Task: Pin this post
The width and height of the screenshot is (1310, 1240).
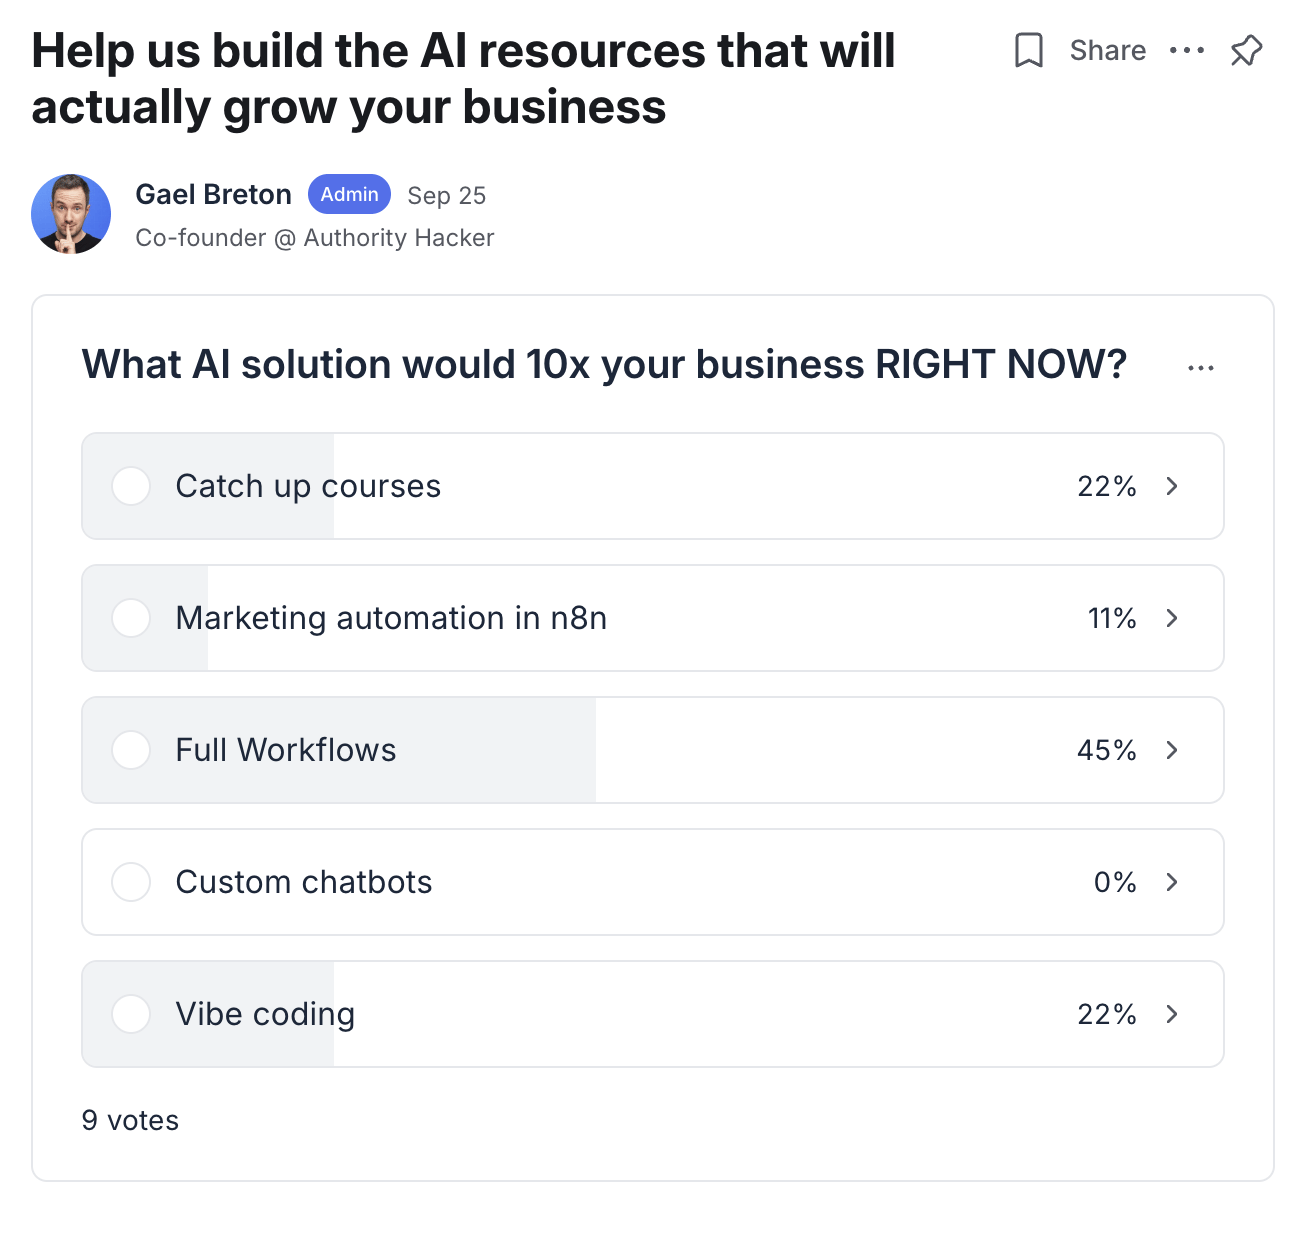Action: point(1246,50)
